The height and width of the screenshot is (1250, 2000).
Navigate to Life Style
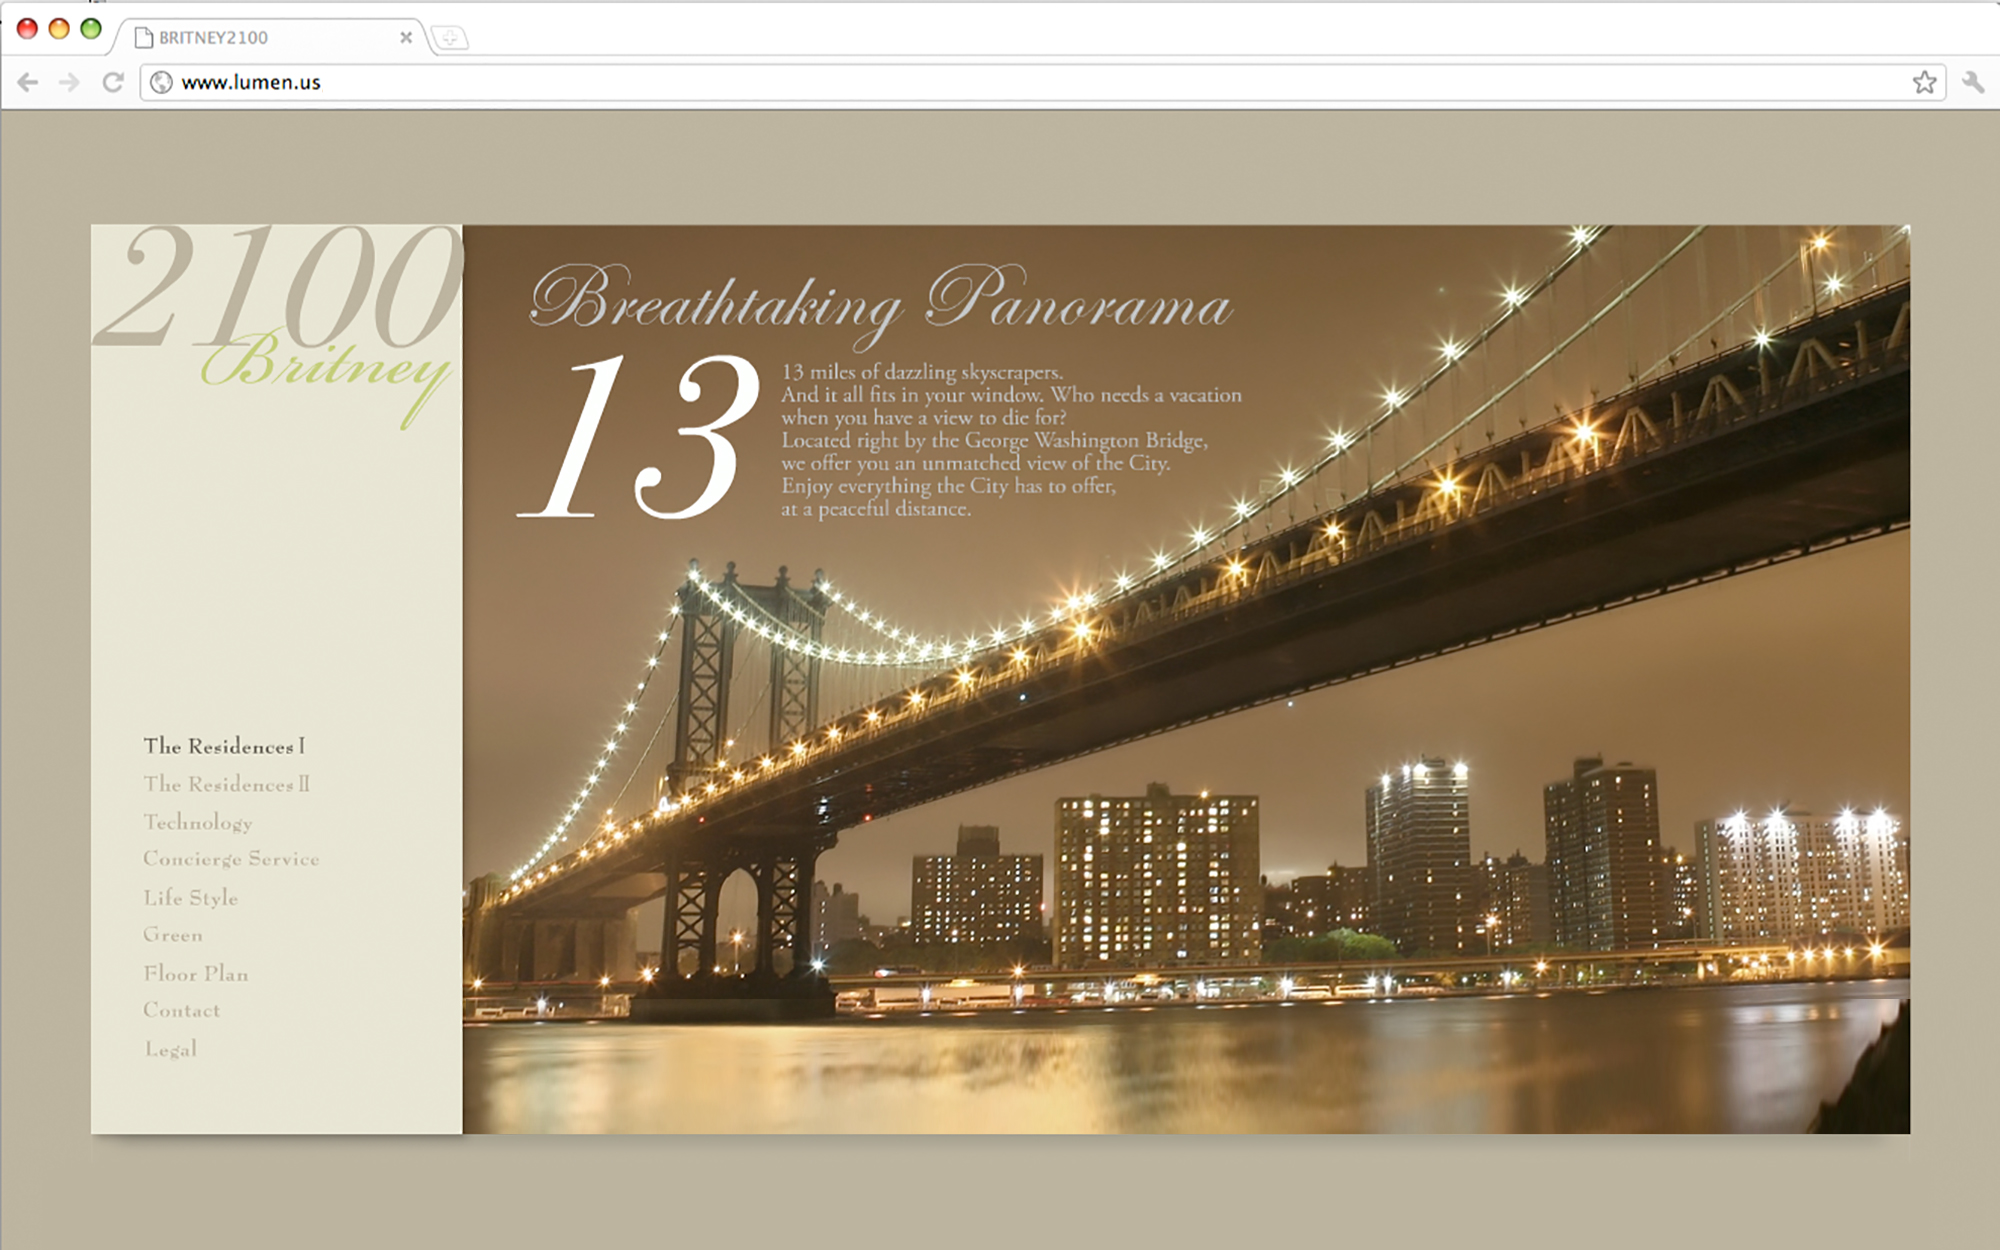click(x=190, y=898)
